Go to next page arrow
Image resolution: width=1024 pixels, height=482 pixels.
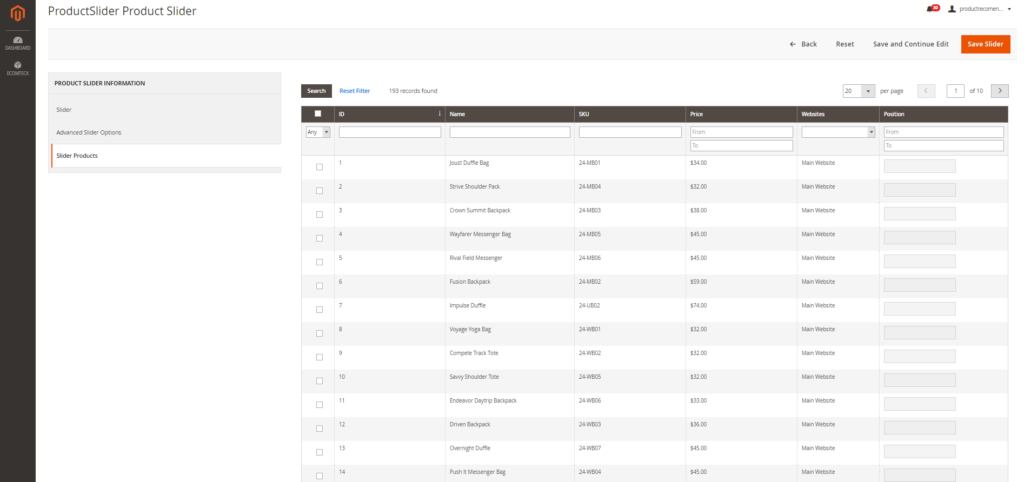pos(998,91)
